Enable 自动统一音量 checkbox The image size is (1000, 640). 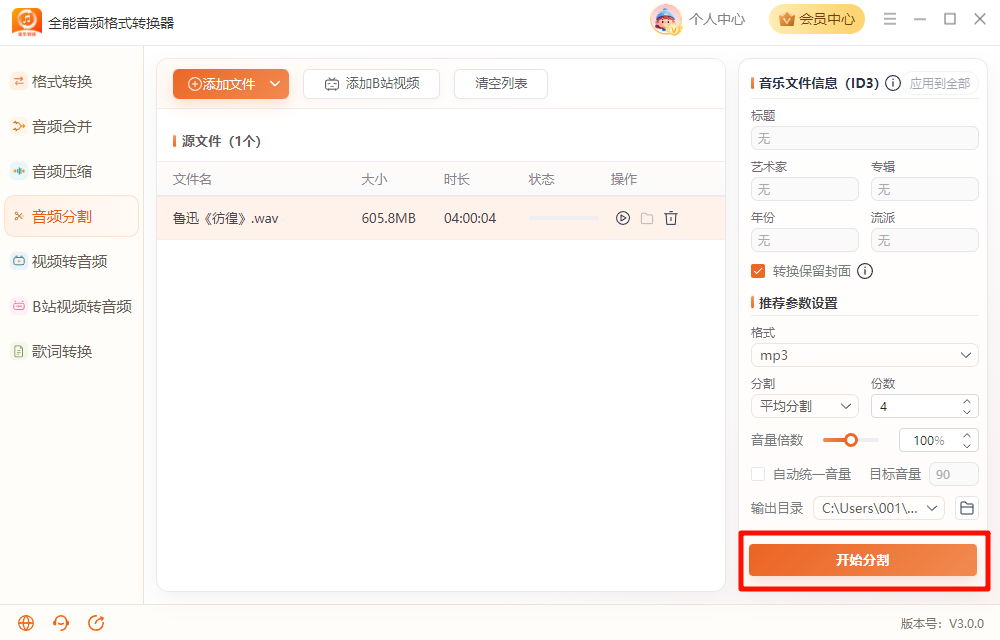tap(758, 474)
